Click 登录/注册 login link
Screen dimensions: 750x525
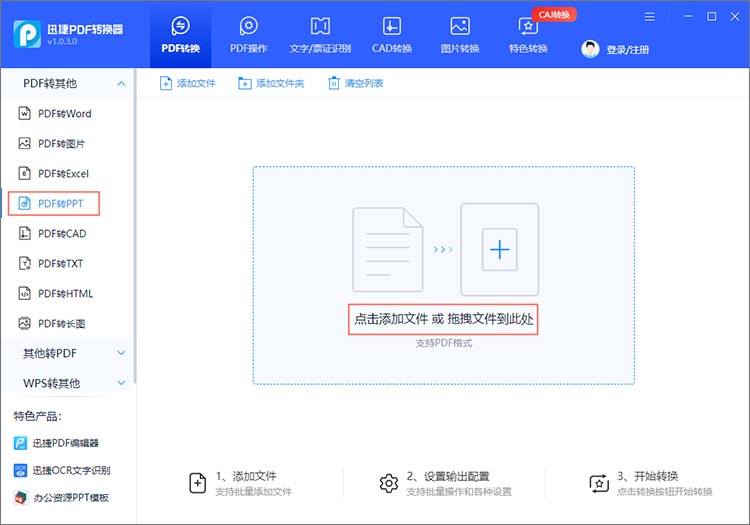[x=627, y=50]
